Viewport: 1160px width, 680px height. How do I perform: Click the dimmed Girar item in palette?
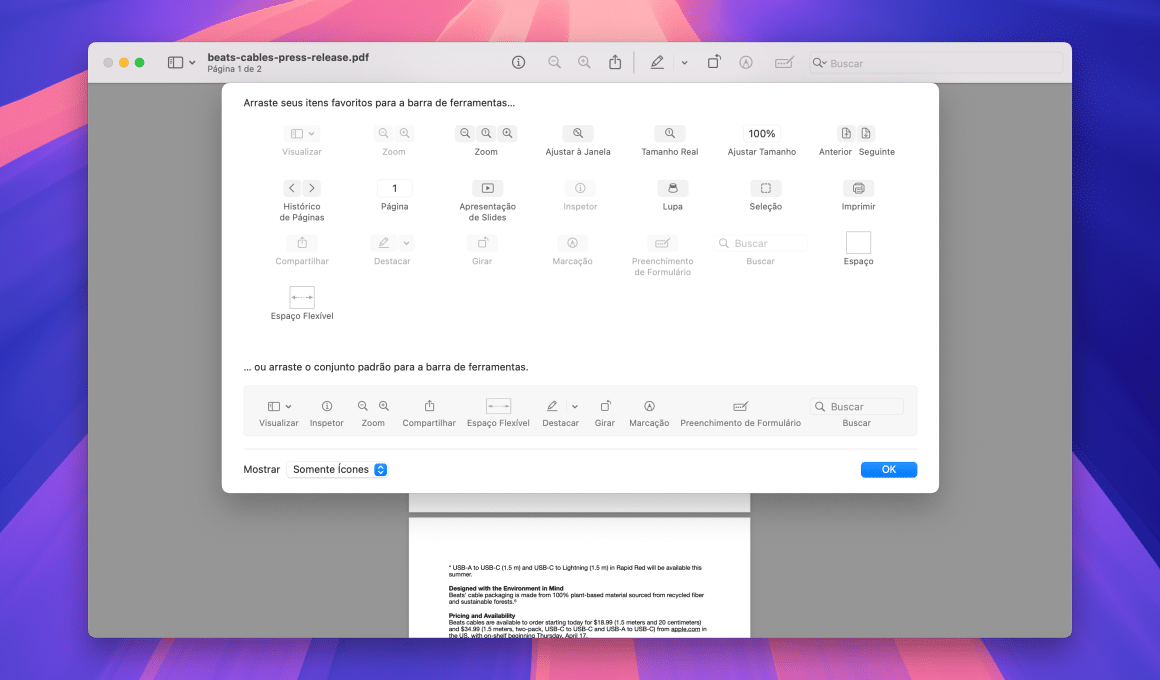[482, 243]
